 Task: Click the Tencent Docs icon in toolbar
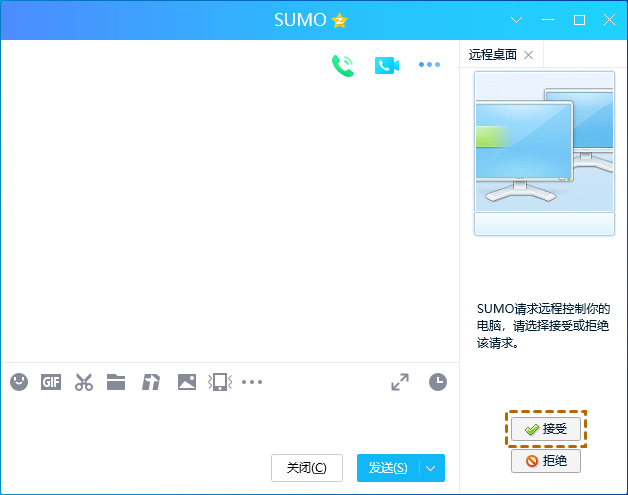[x=151, y=382]
